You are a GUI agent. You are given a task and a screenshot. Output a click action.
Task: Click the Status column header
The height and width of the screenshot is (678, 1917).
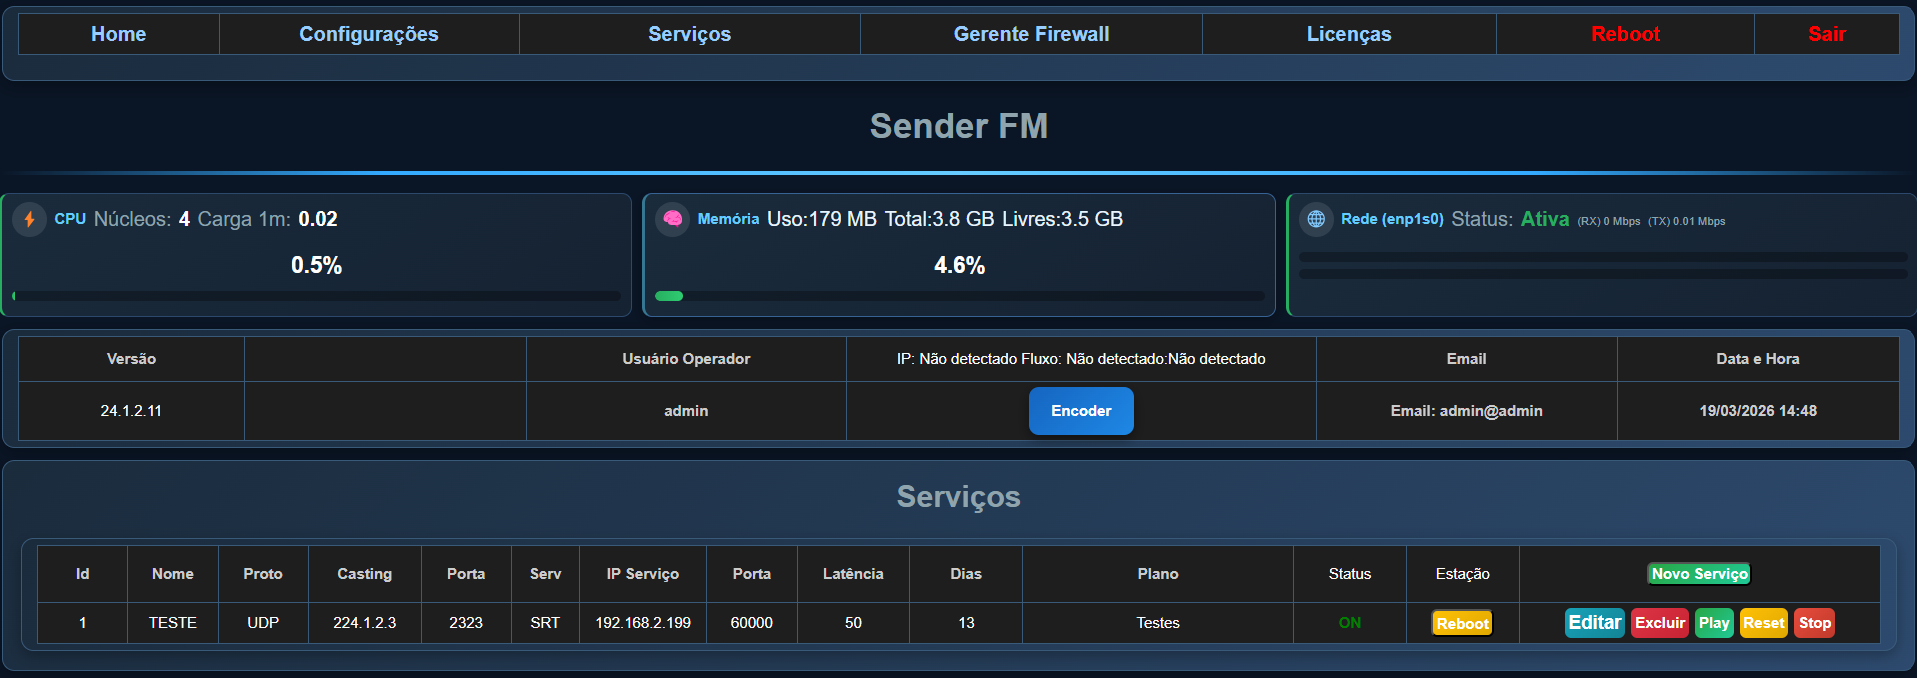click(1350, 574)
